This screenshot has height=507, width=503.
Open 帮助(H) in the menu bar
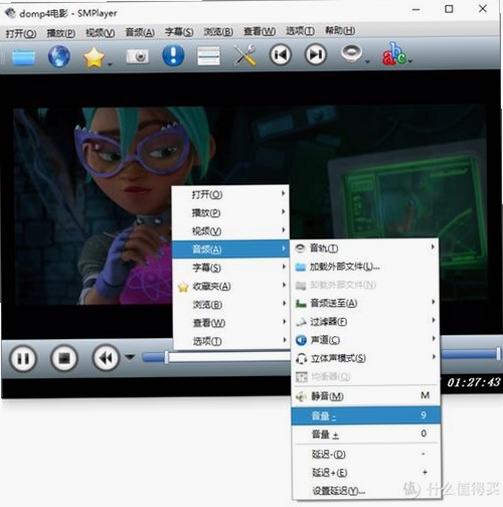pyautogui.click(x=340, y=31)
